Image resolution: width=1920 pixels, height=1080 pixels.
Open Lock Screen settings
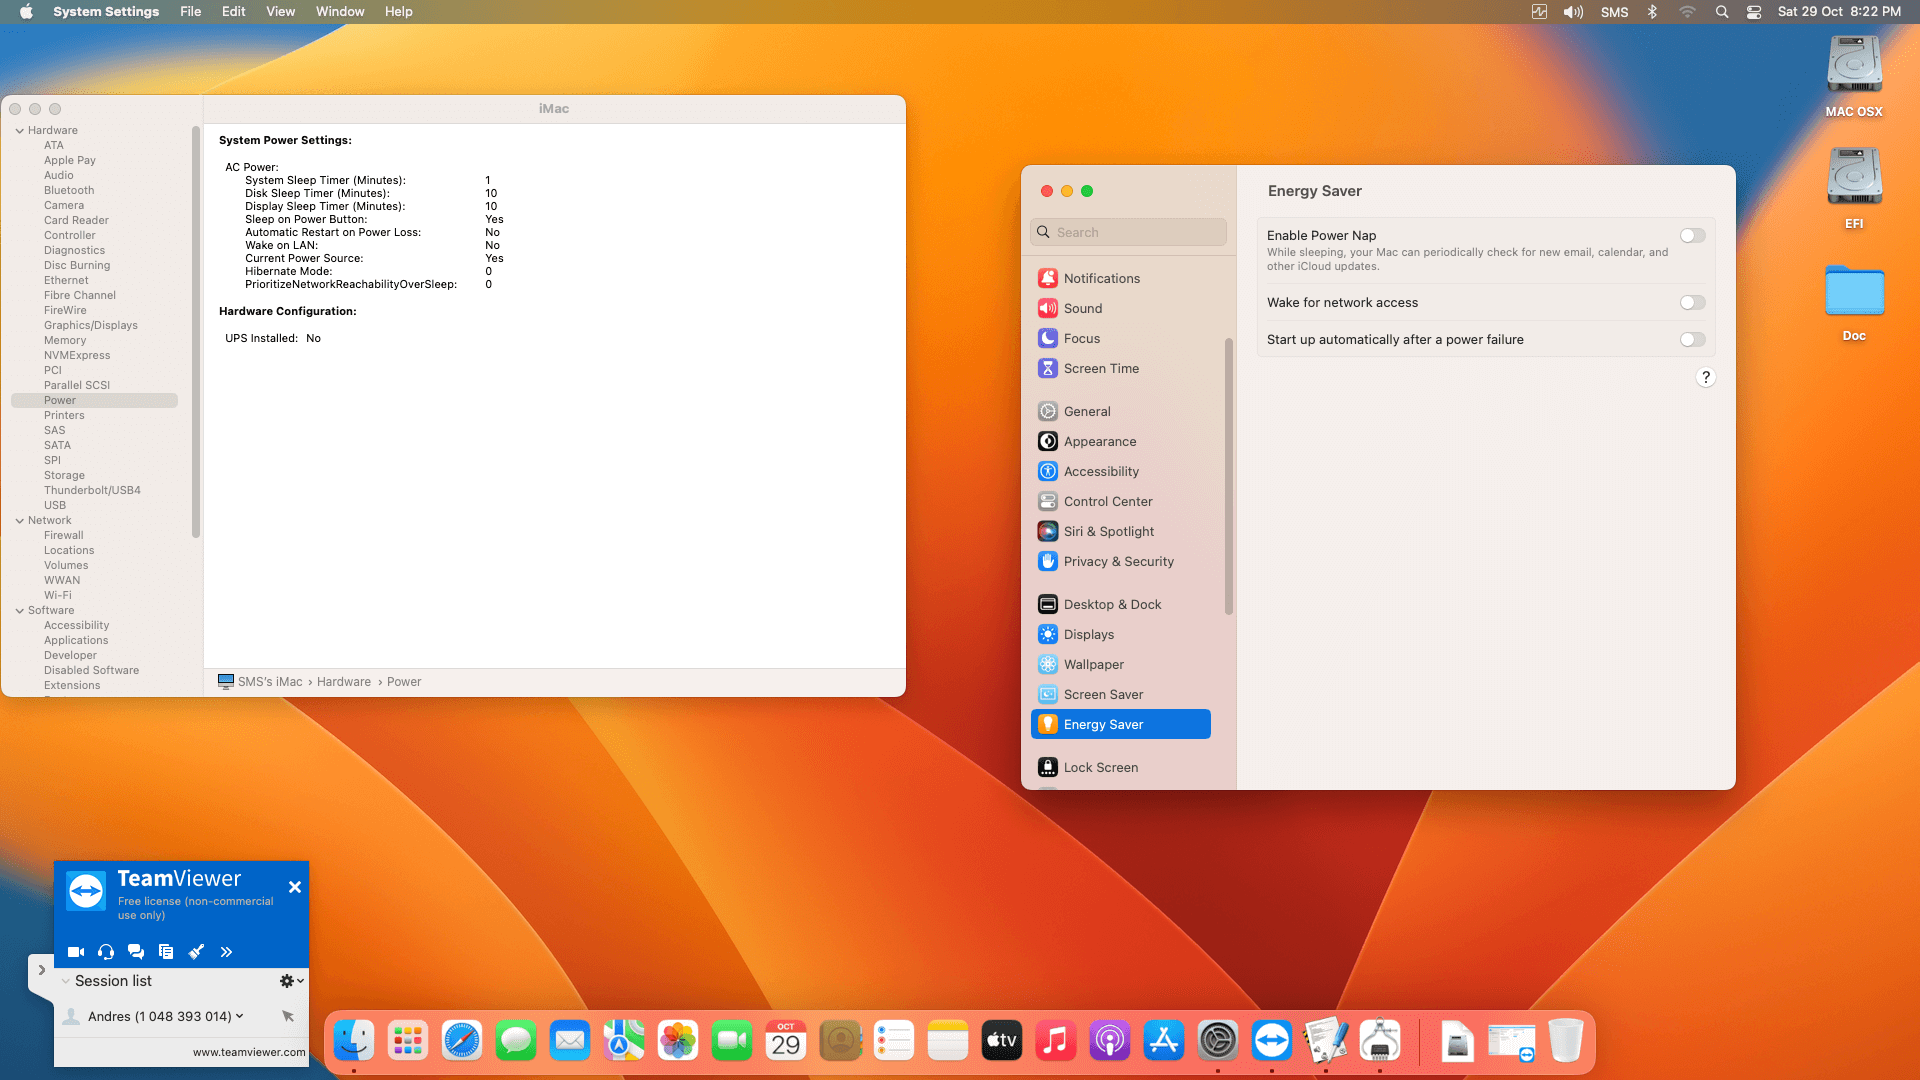pos(1120,767)
